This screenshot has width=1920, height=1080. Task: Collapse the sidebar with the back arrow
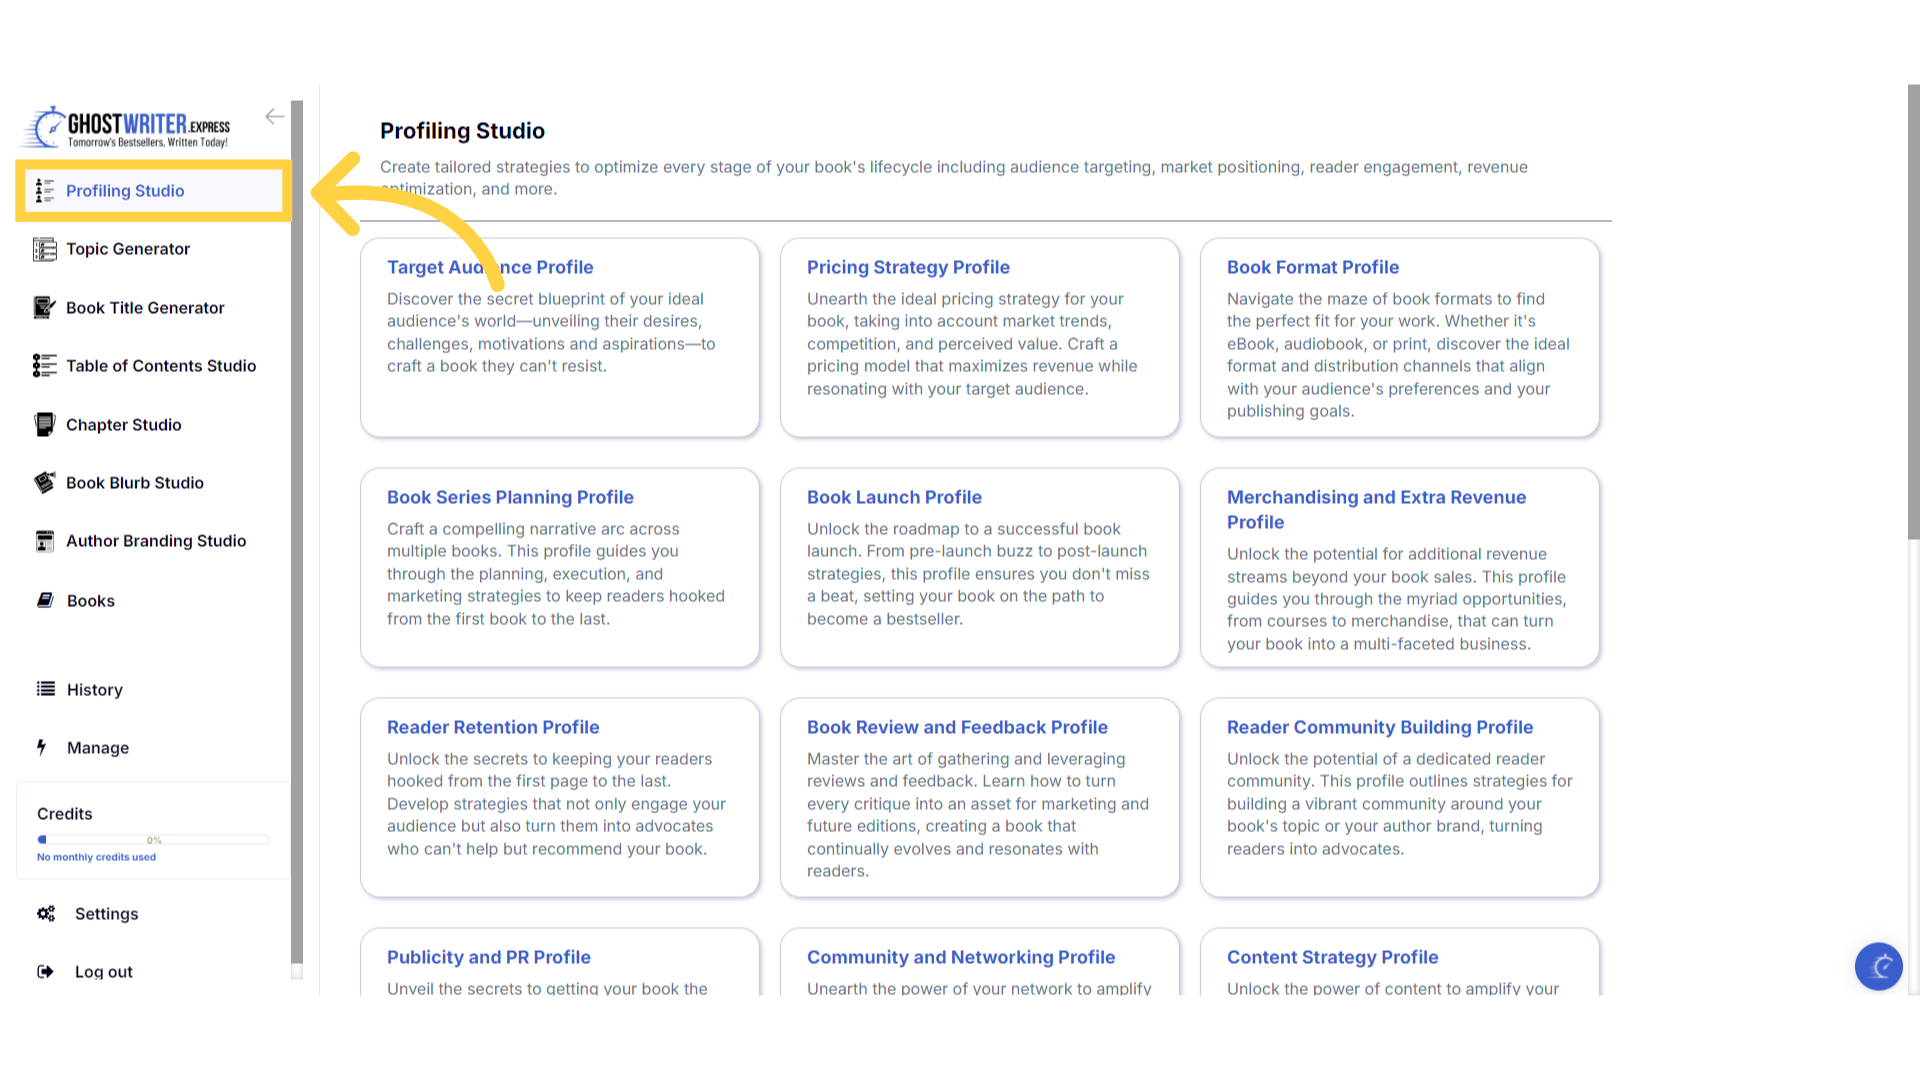(274, 117)
